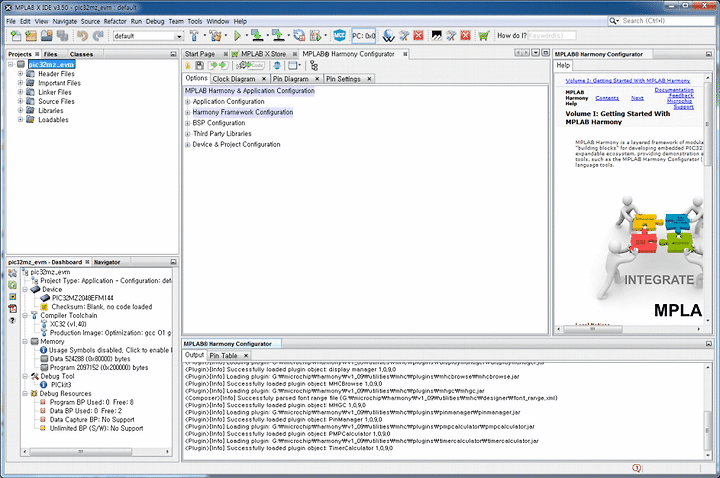Screen dimensions: 720x478
Task: Expand the Linker Files folder
Action: 20,92
